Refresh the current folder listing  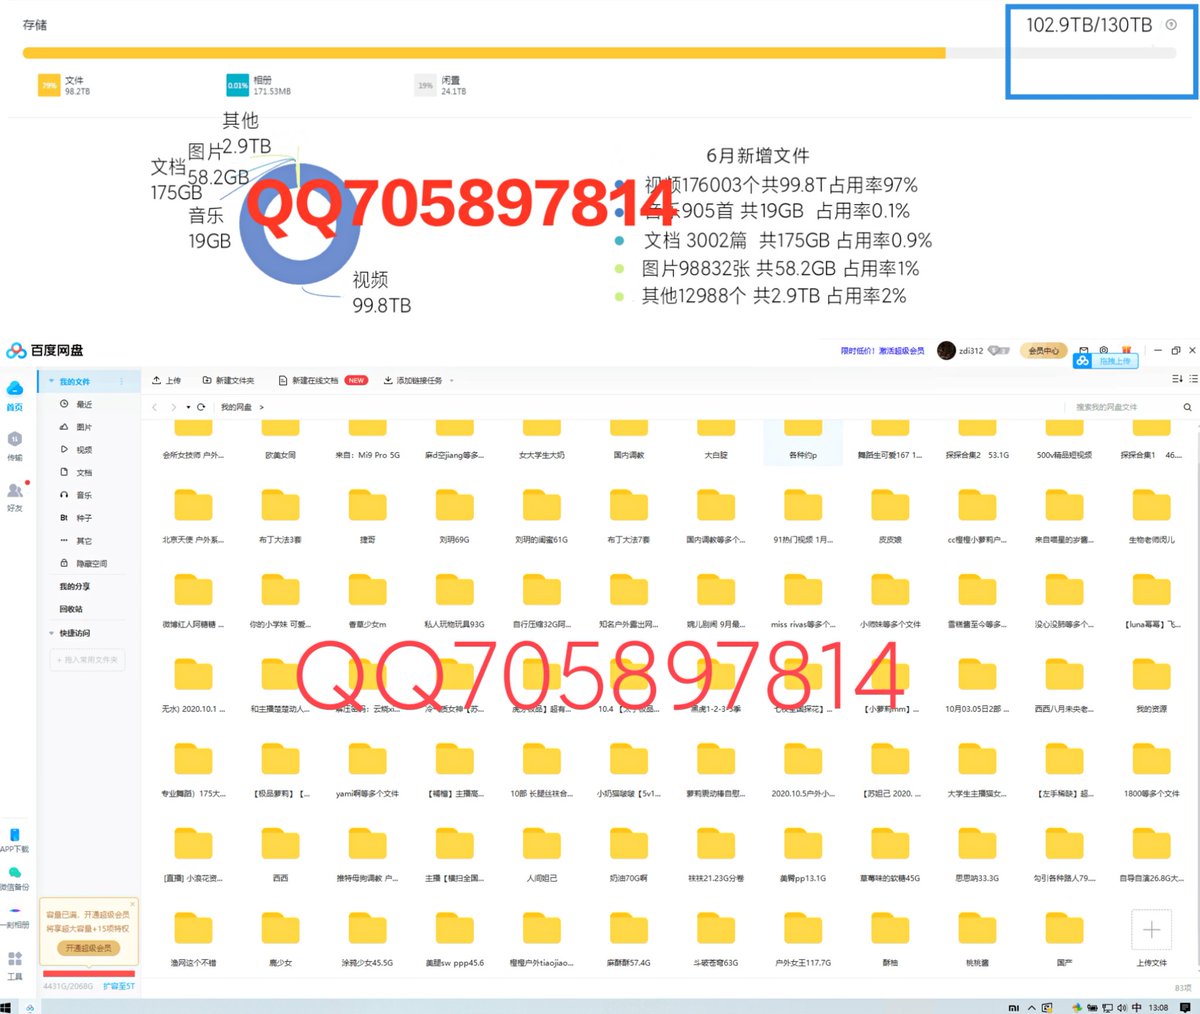(x=201, y=408)
